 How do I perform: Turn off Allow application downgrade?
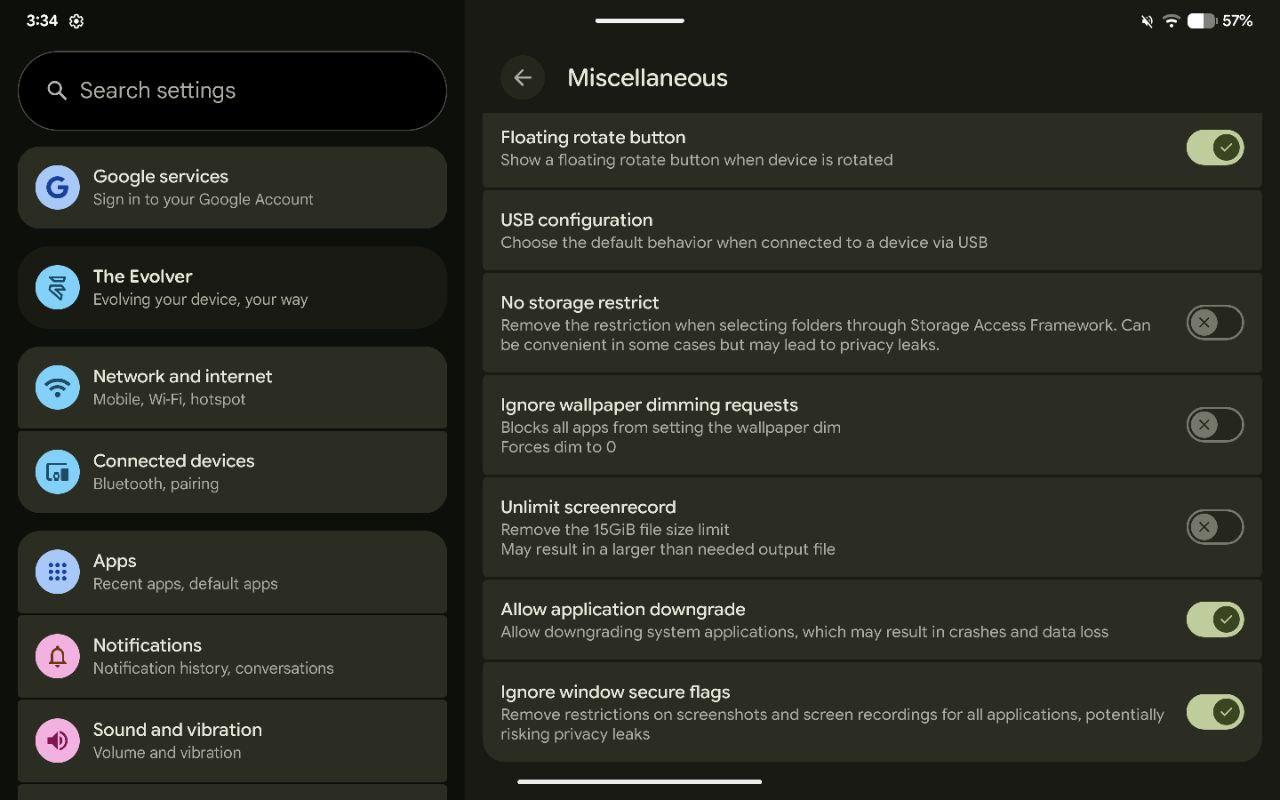[1214, 620]
